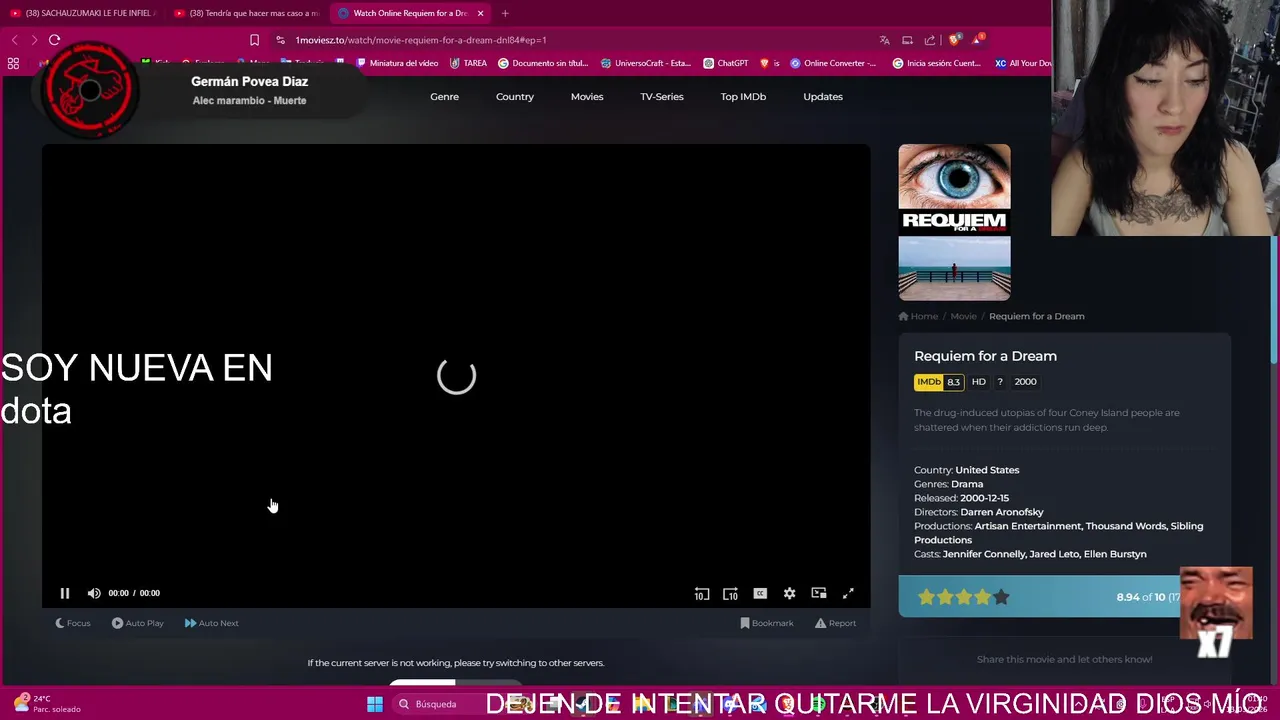
Task: Bookmark page using address bar icon
Action: (254, 40)
